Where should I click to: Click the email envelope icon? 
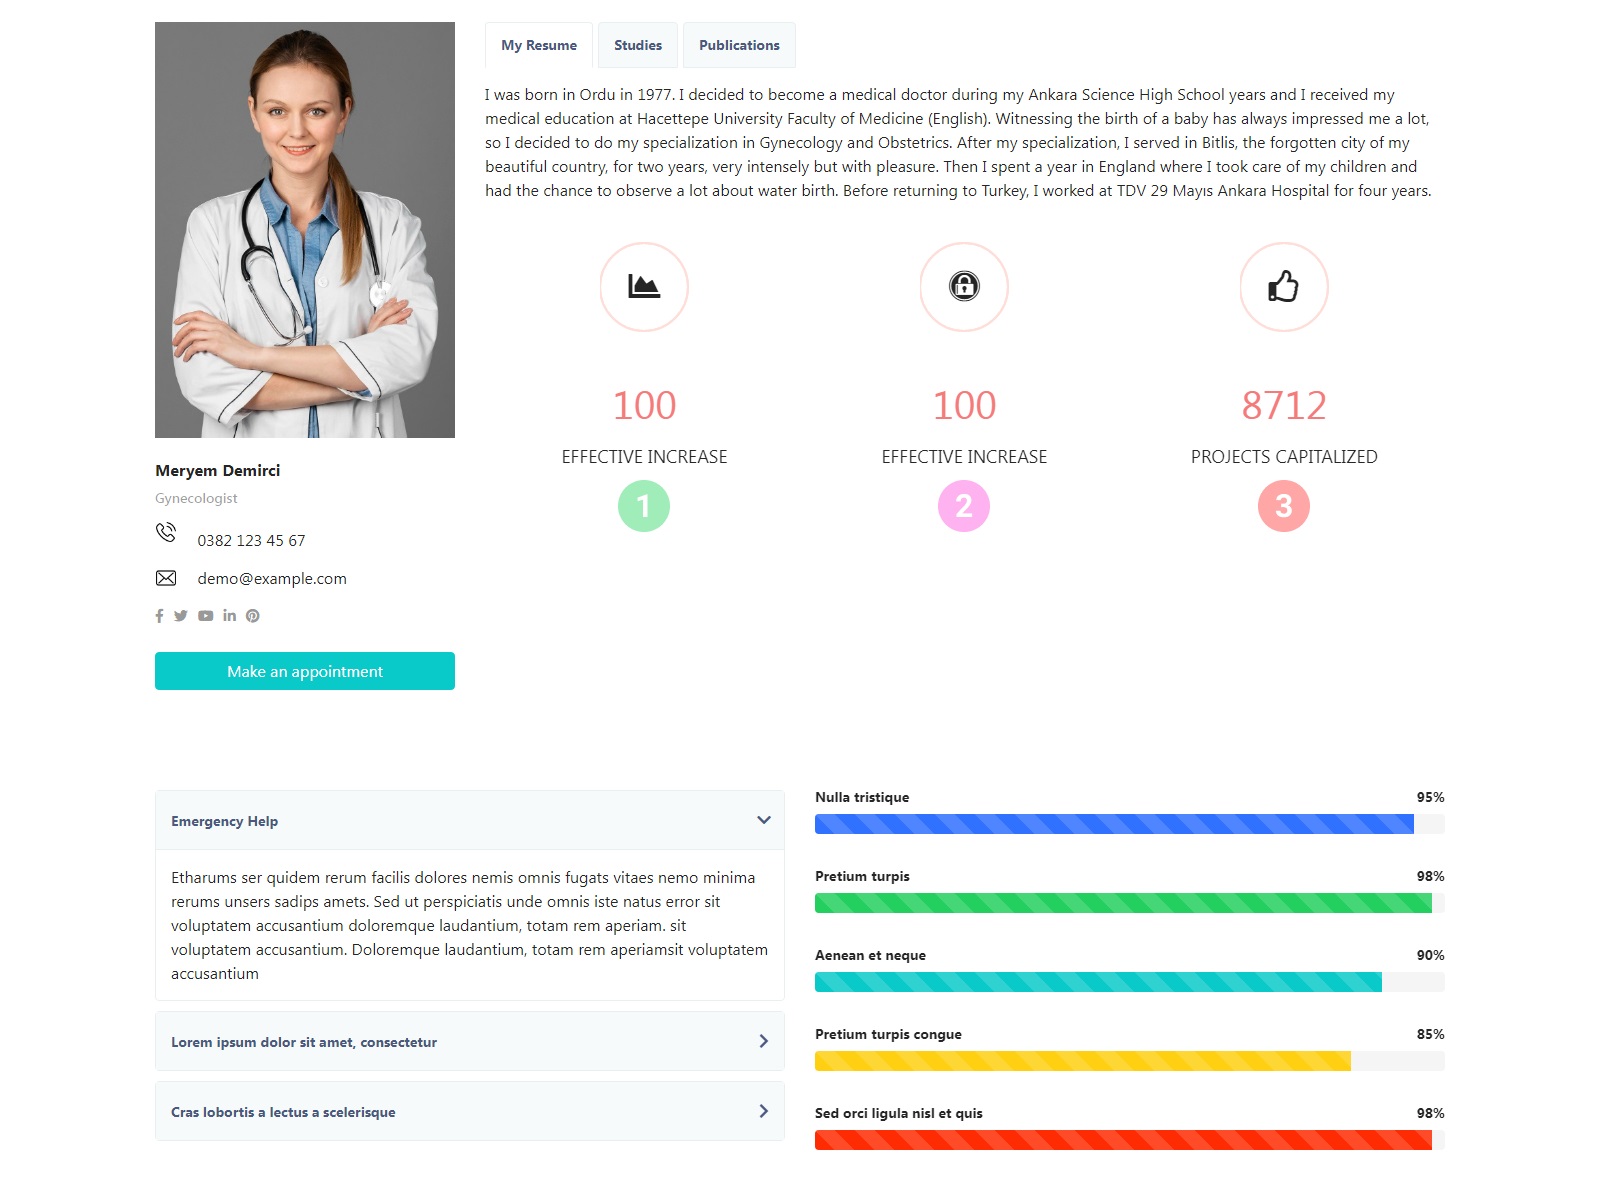(166, 578)
